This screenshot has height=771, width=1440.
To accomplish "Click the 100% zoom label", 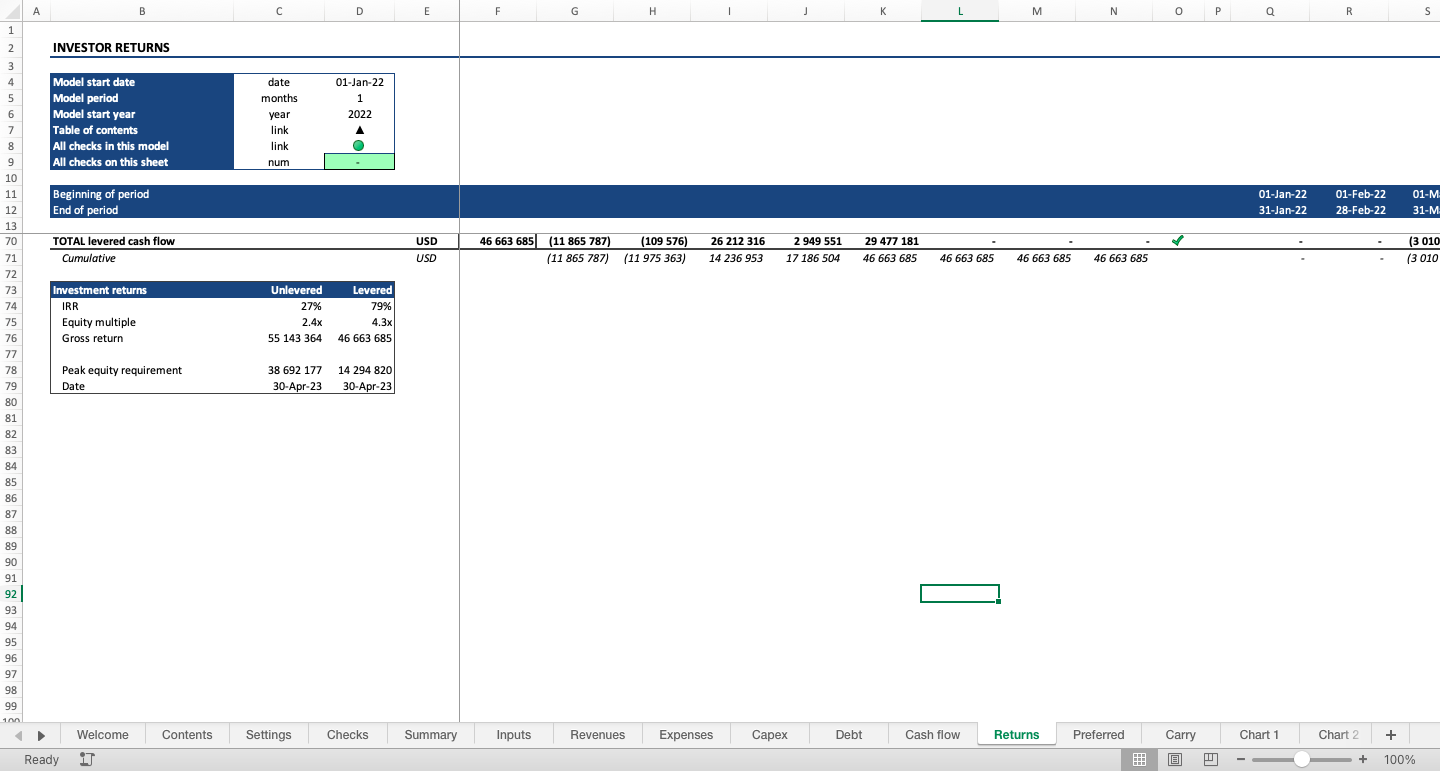I will [1398, 759].
